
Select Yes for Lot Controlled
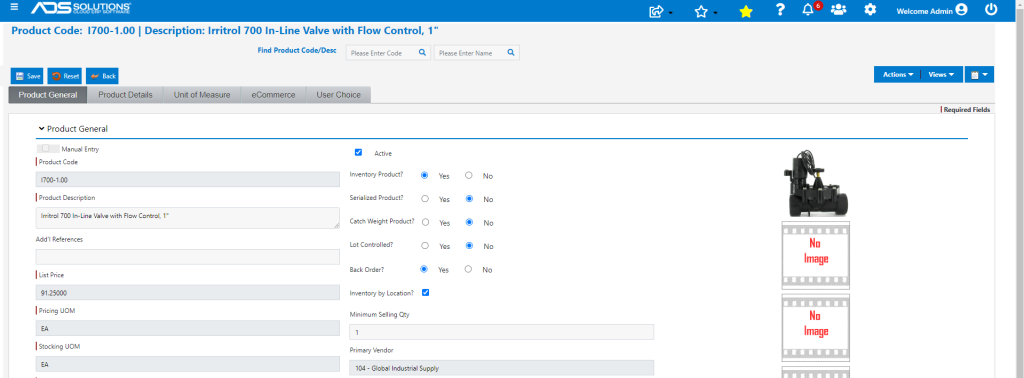tap(425, 245)
